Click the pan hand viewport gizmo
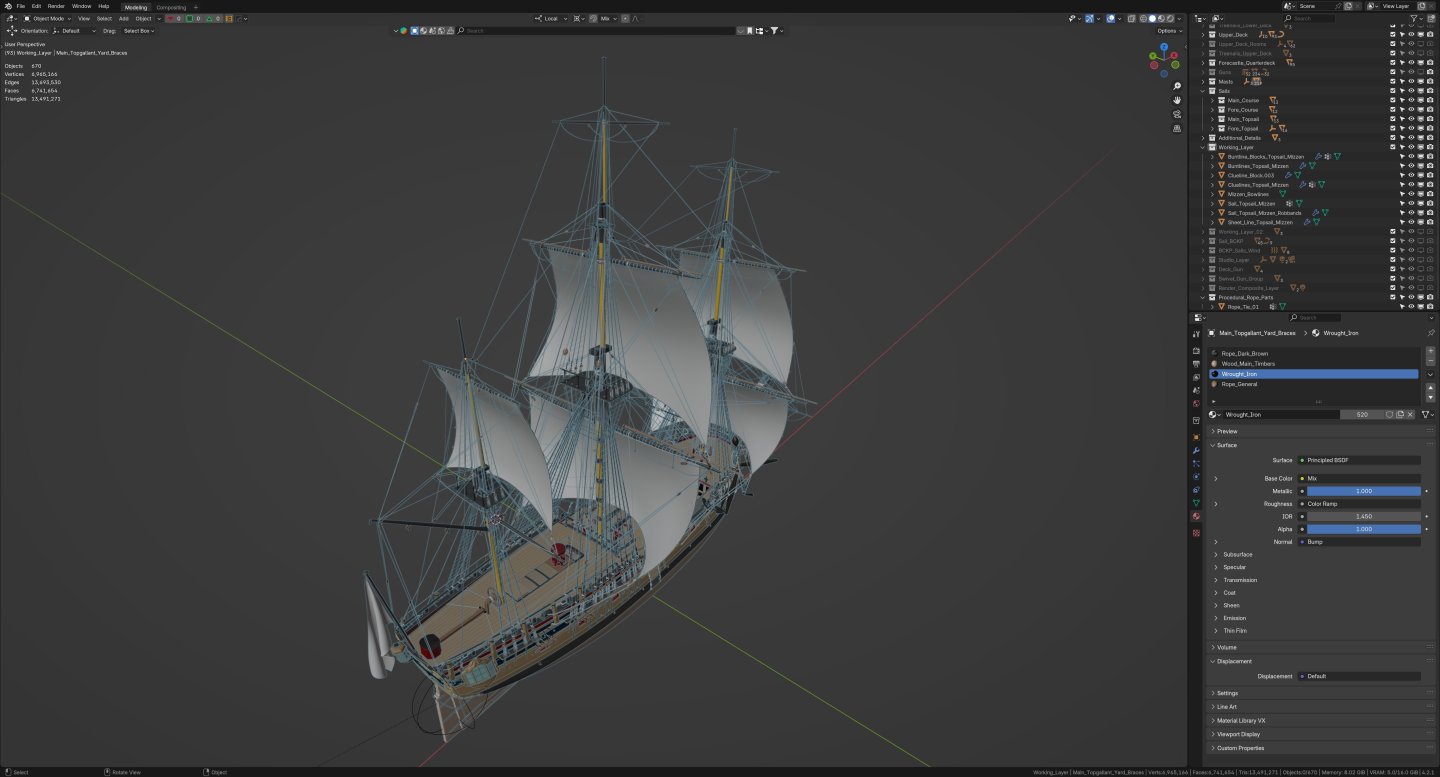This screenshot has width=1440, height=777. [1177, 100]
